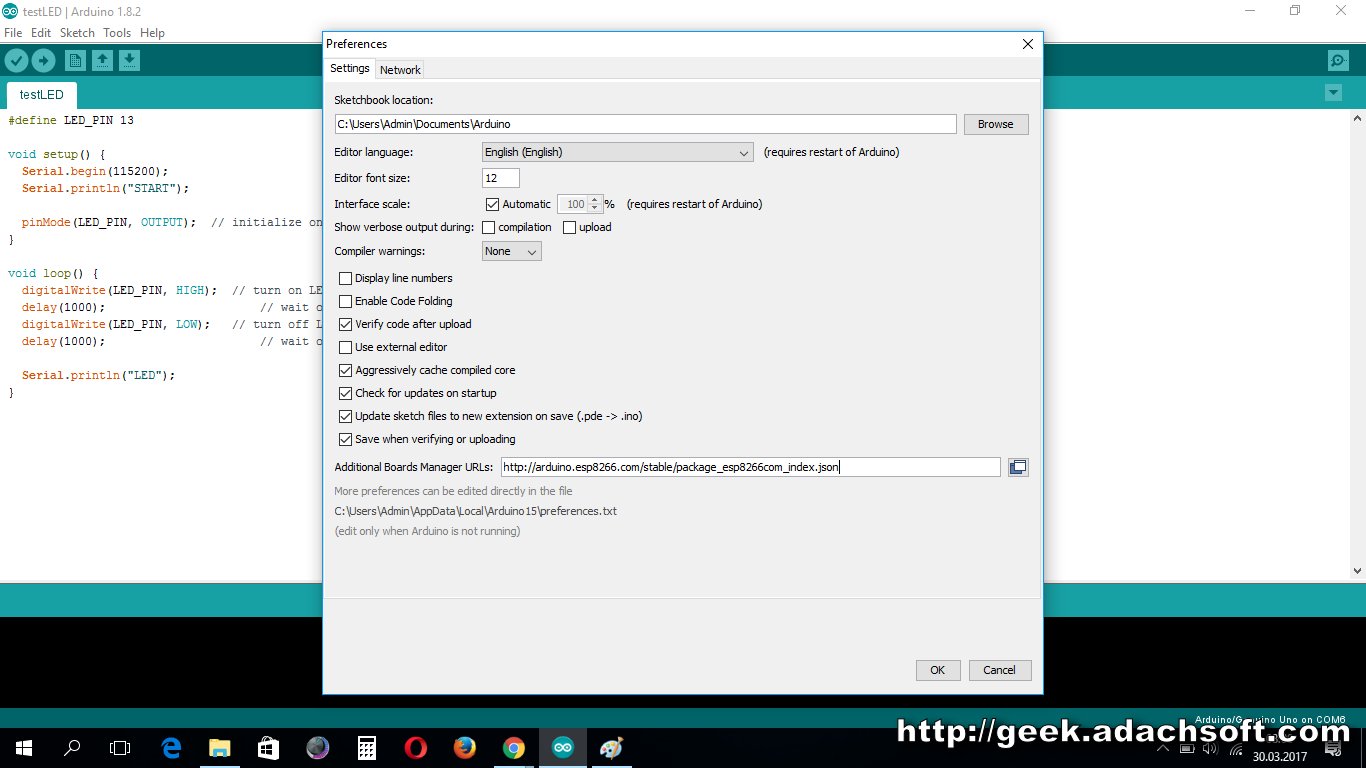Viewport: 1366px width, 768px height.
Task: Open the File menu
Action: tap(13, 33)
